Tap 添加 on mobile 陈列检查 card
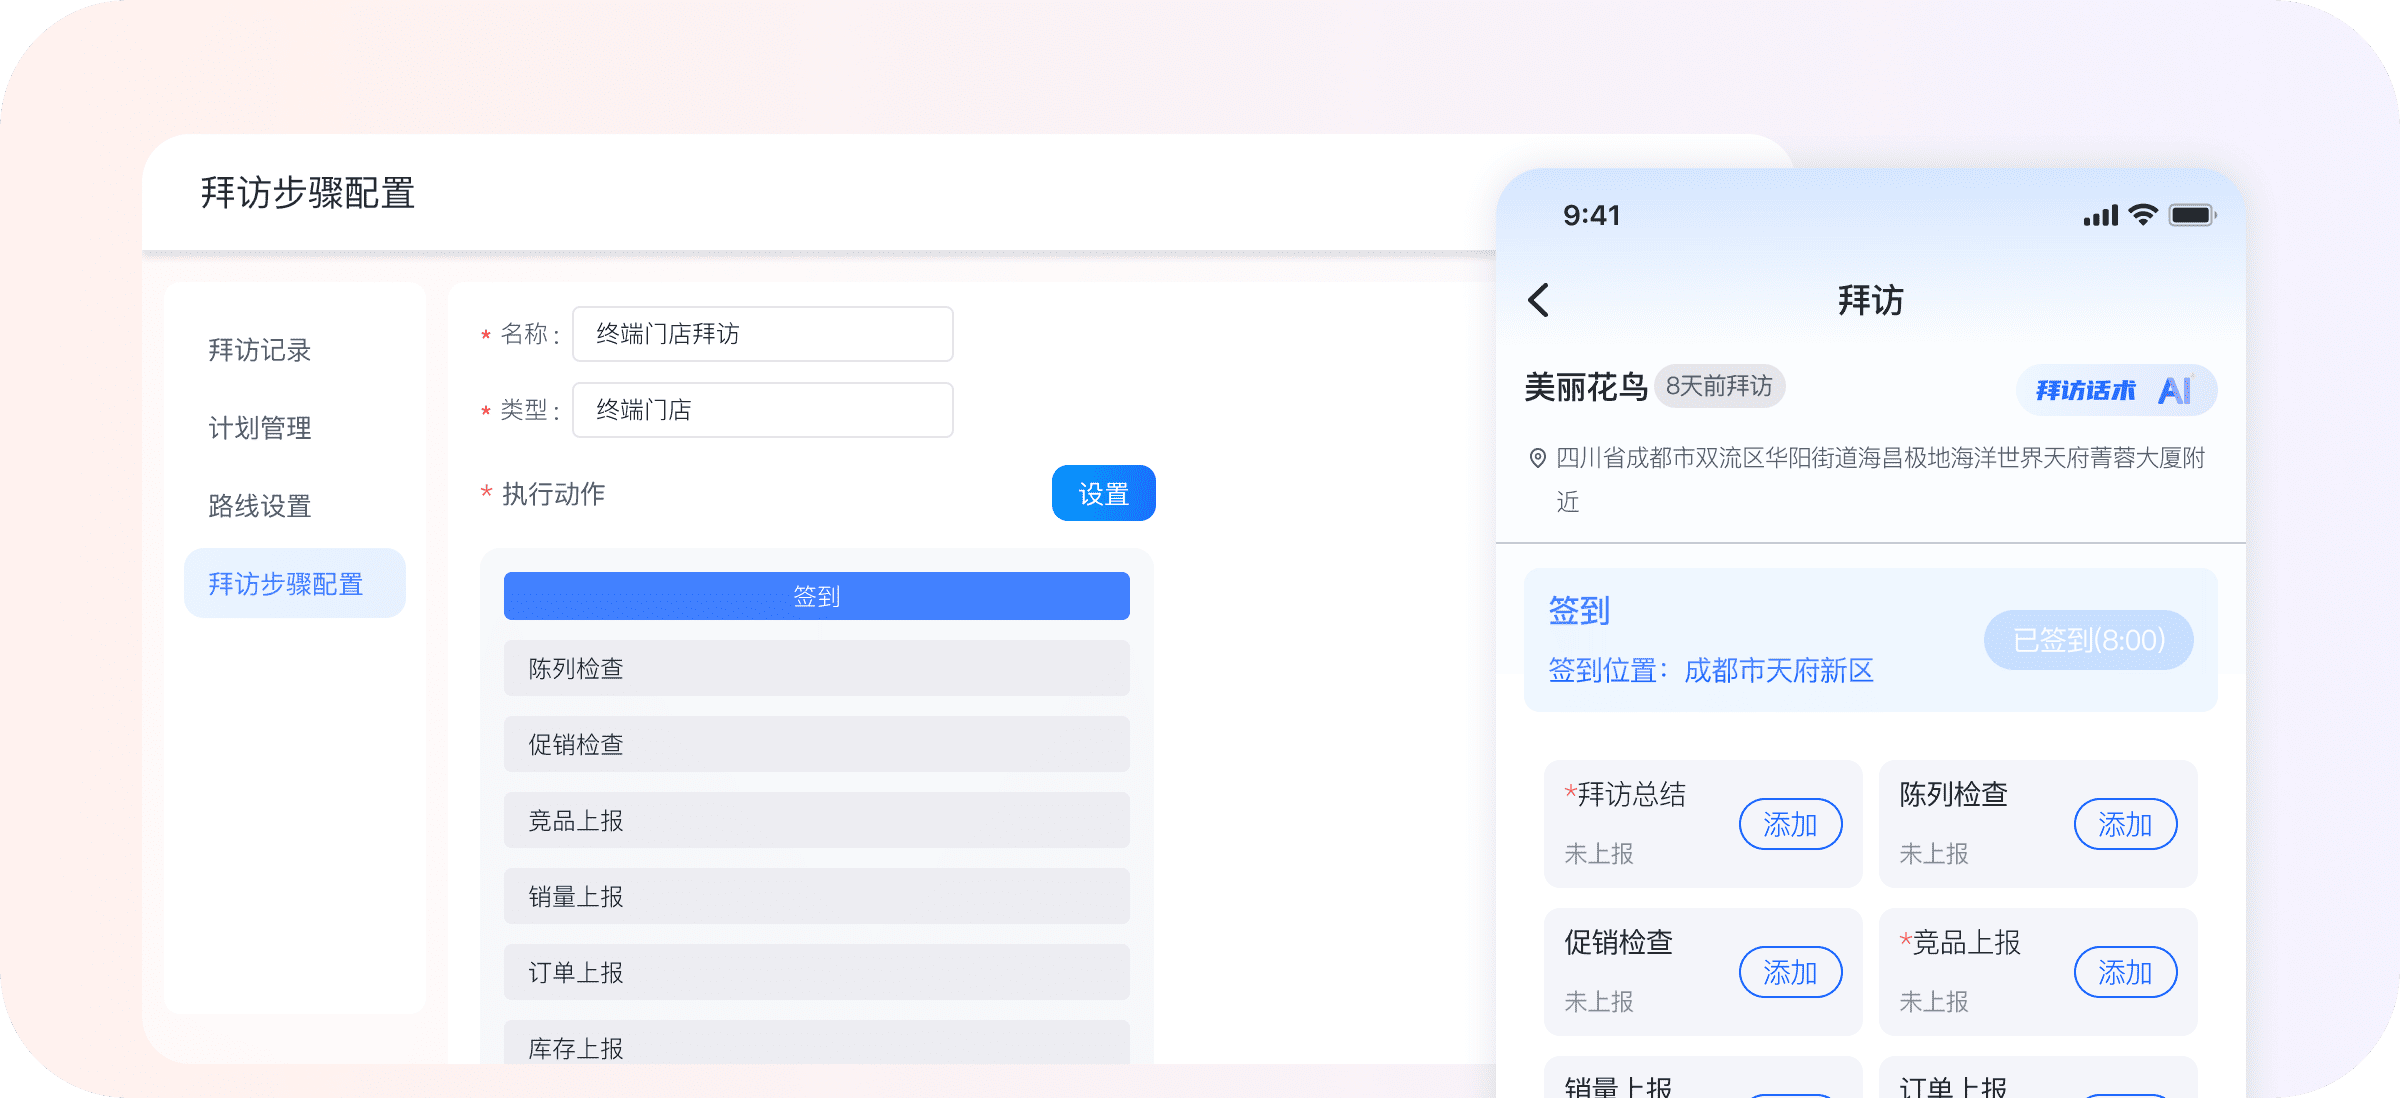This screenshot has width=2400, height=1098. 2125,825
